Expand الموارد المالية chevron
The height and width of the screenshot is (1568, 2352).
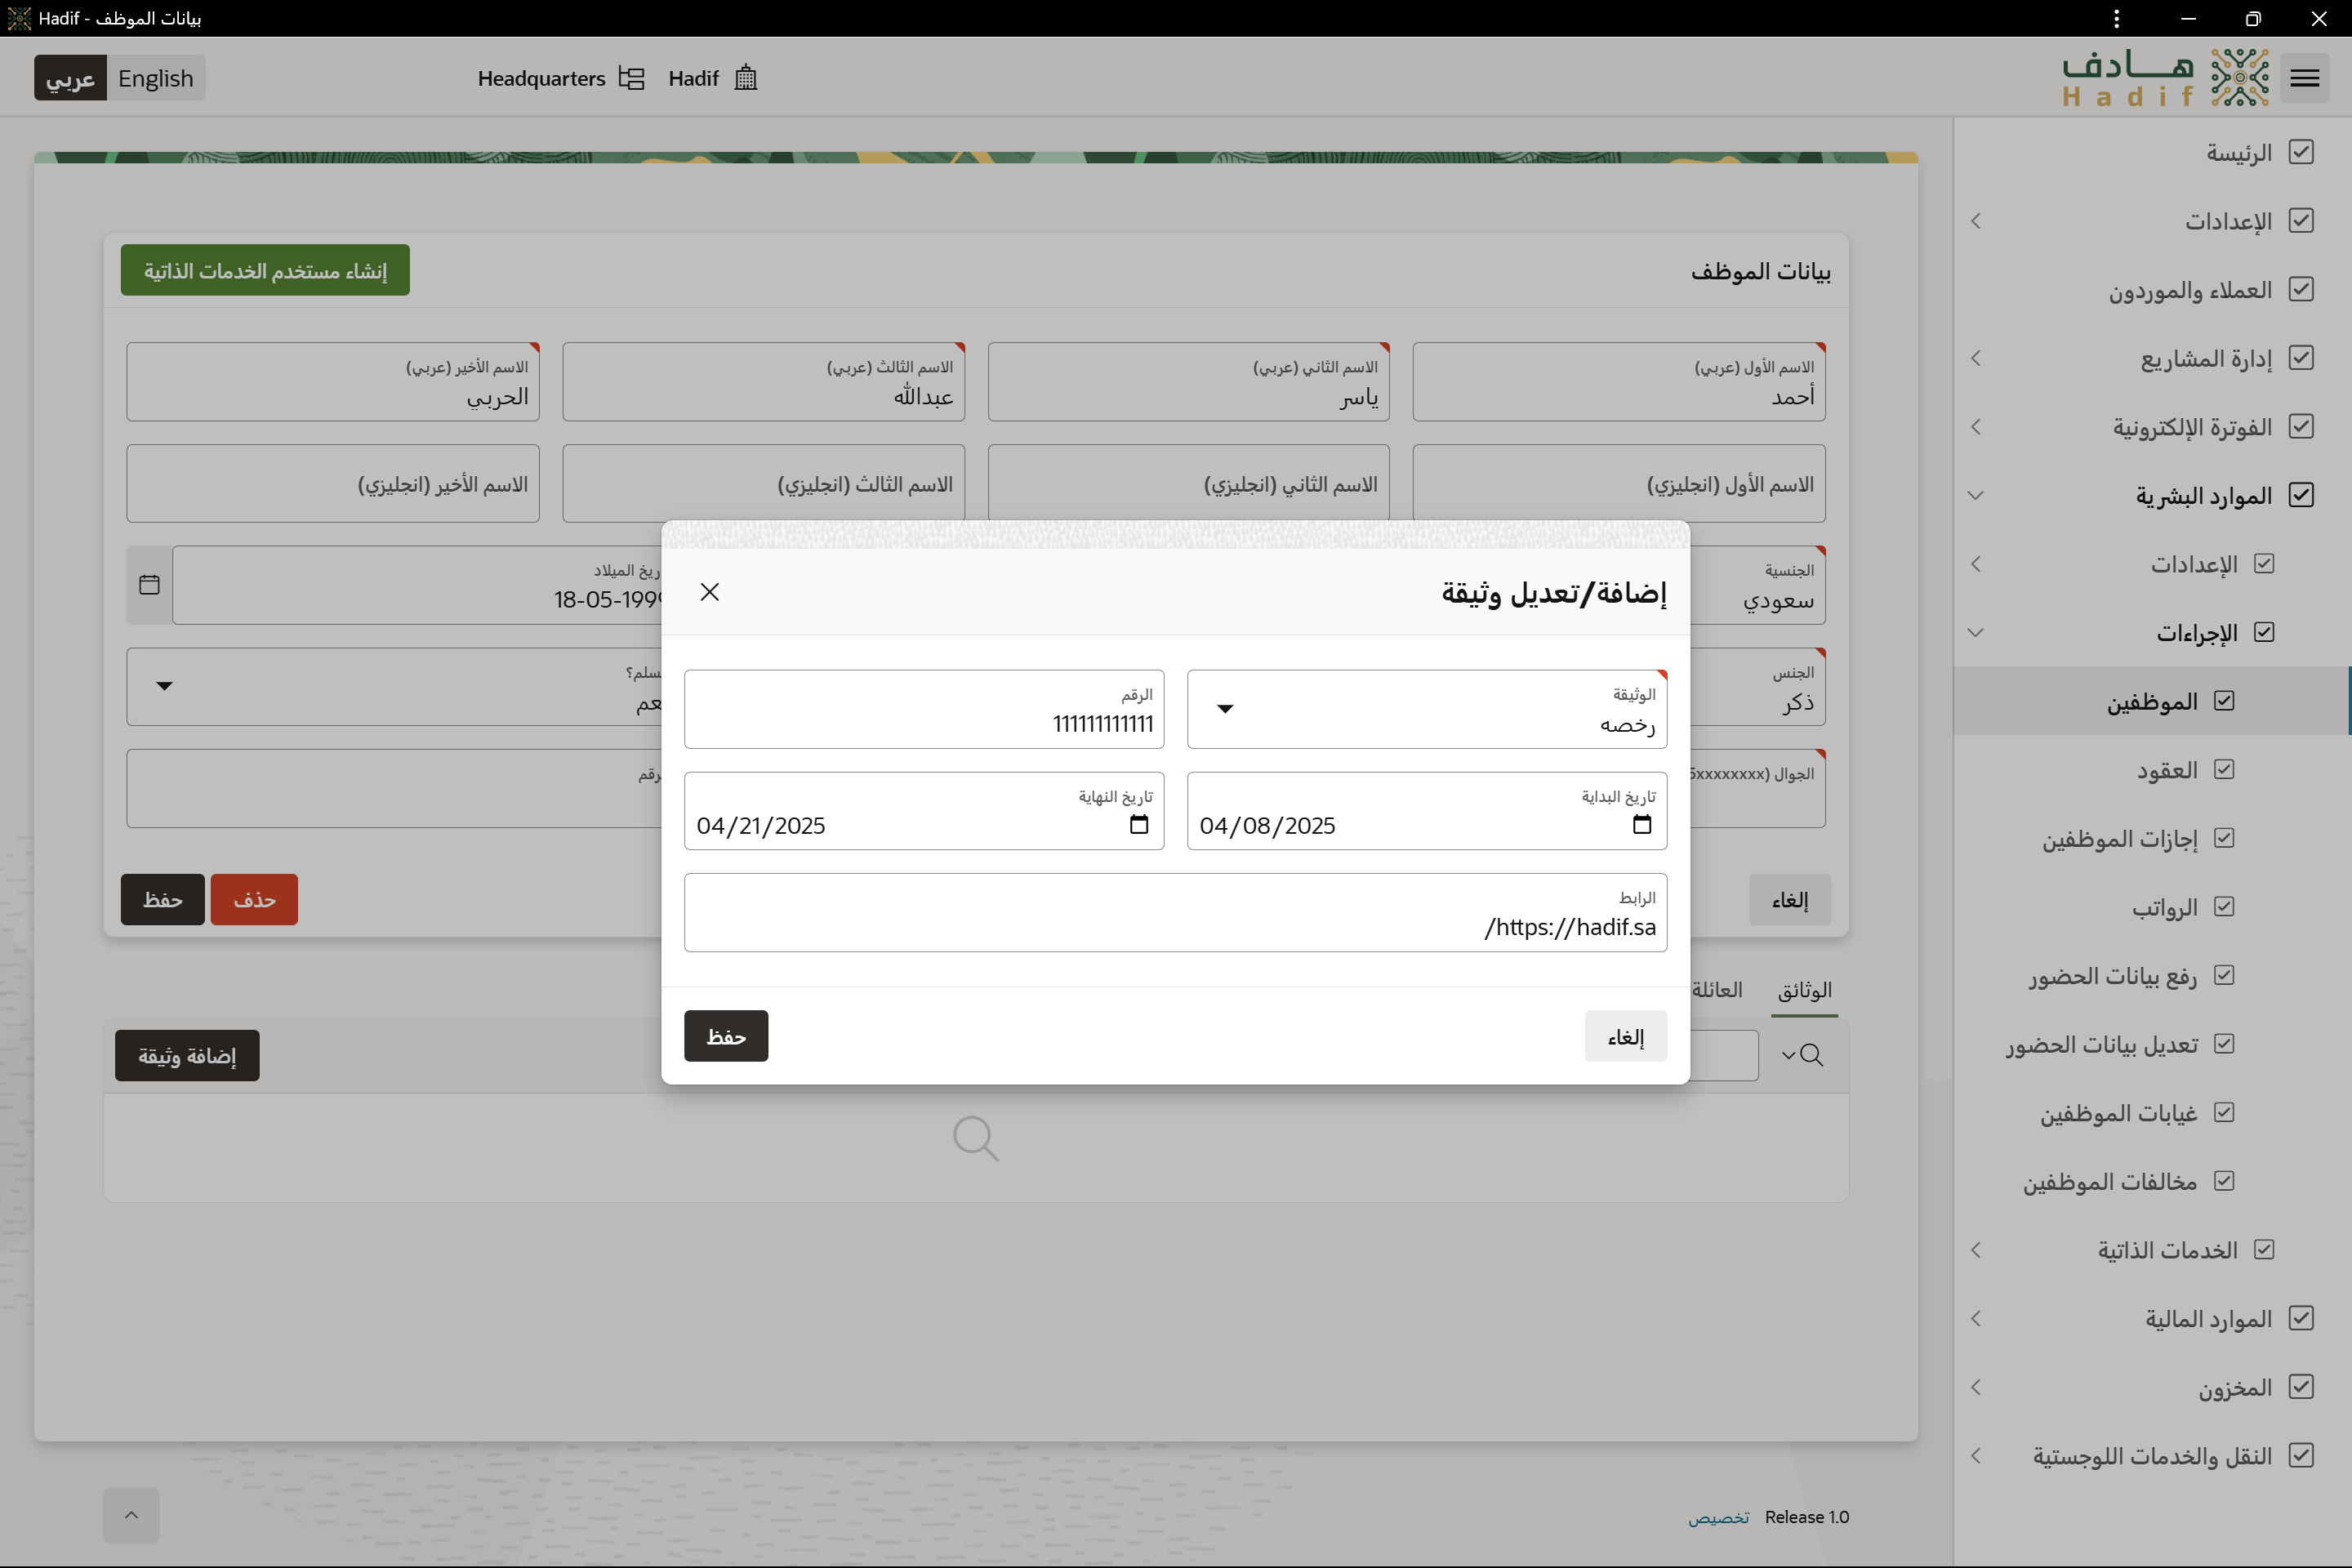[x=1975, y=1319]
